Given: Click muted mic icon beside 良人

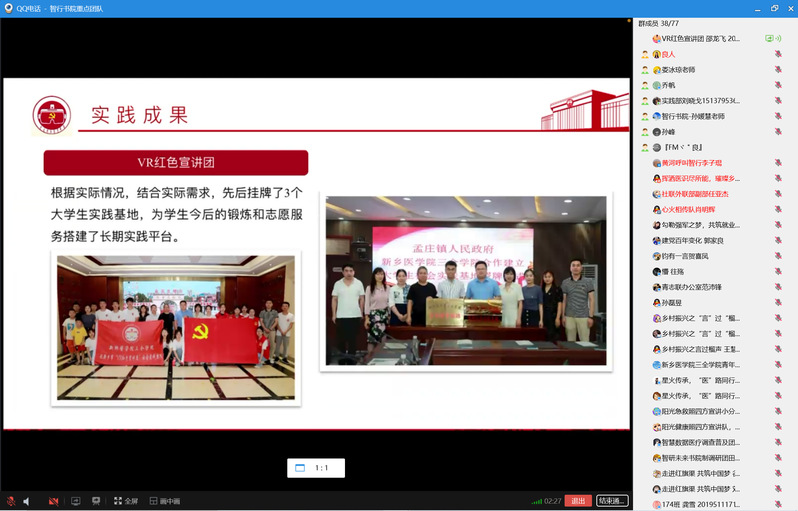Looking at the screenshot, I should point(777,54).
